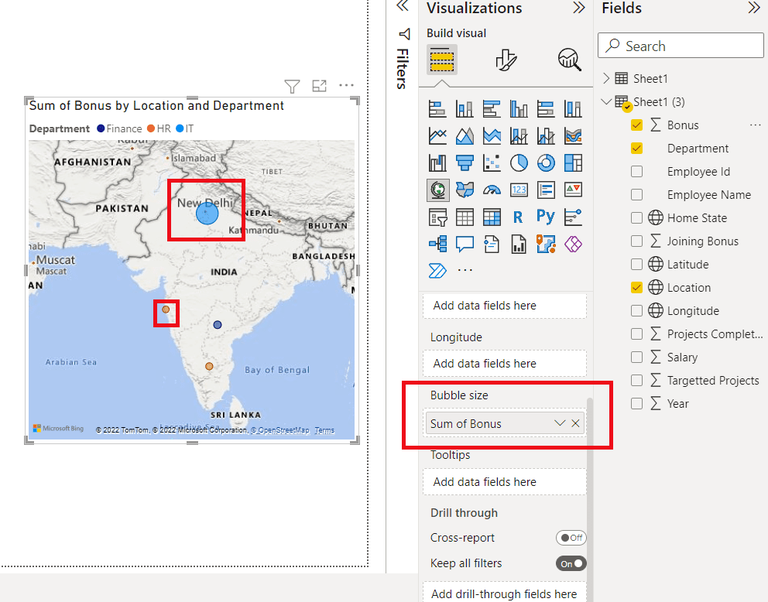Screen dimensions: 768x602
Task: Turn off Keep all filters toggle
Action: pyautogui.click(x=571, y=564)
